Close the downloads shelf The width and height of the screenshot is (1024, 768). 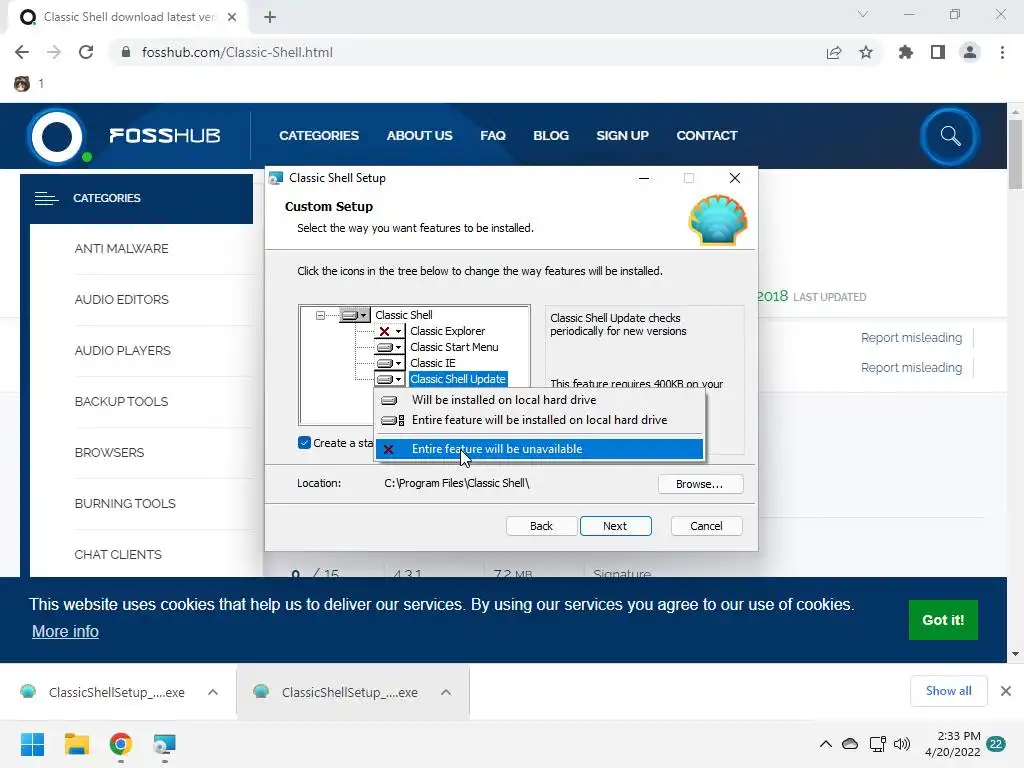(x=1006, y=691)
